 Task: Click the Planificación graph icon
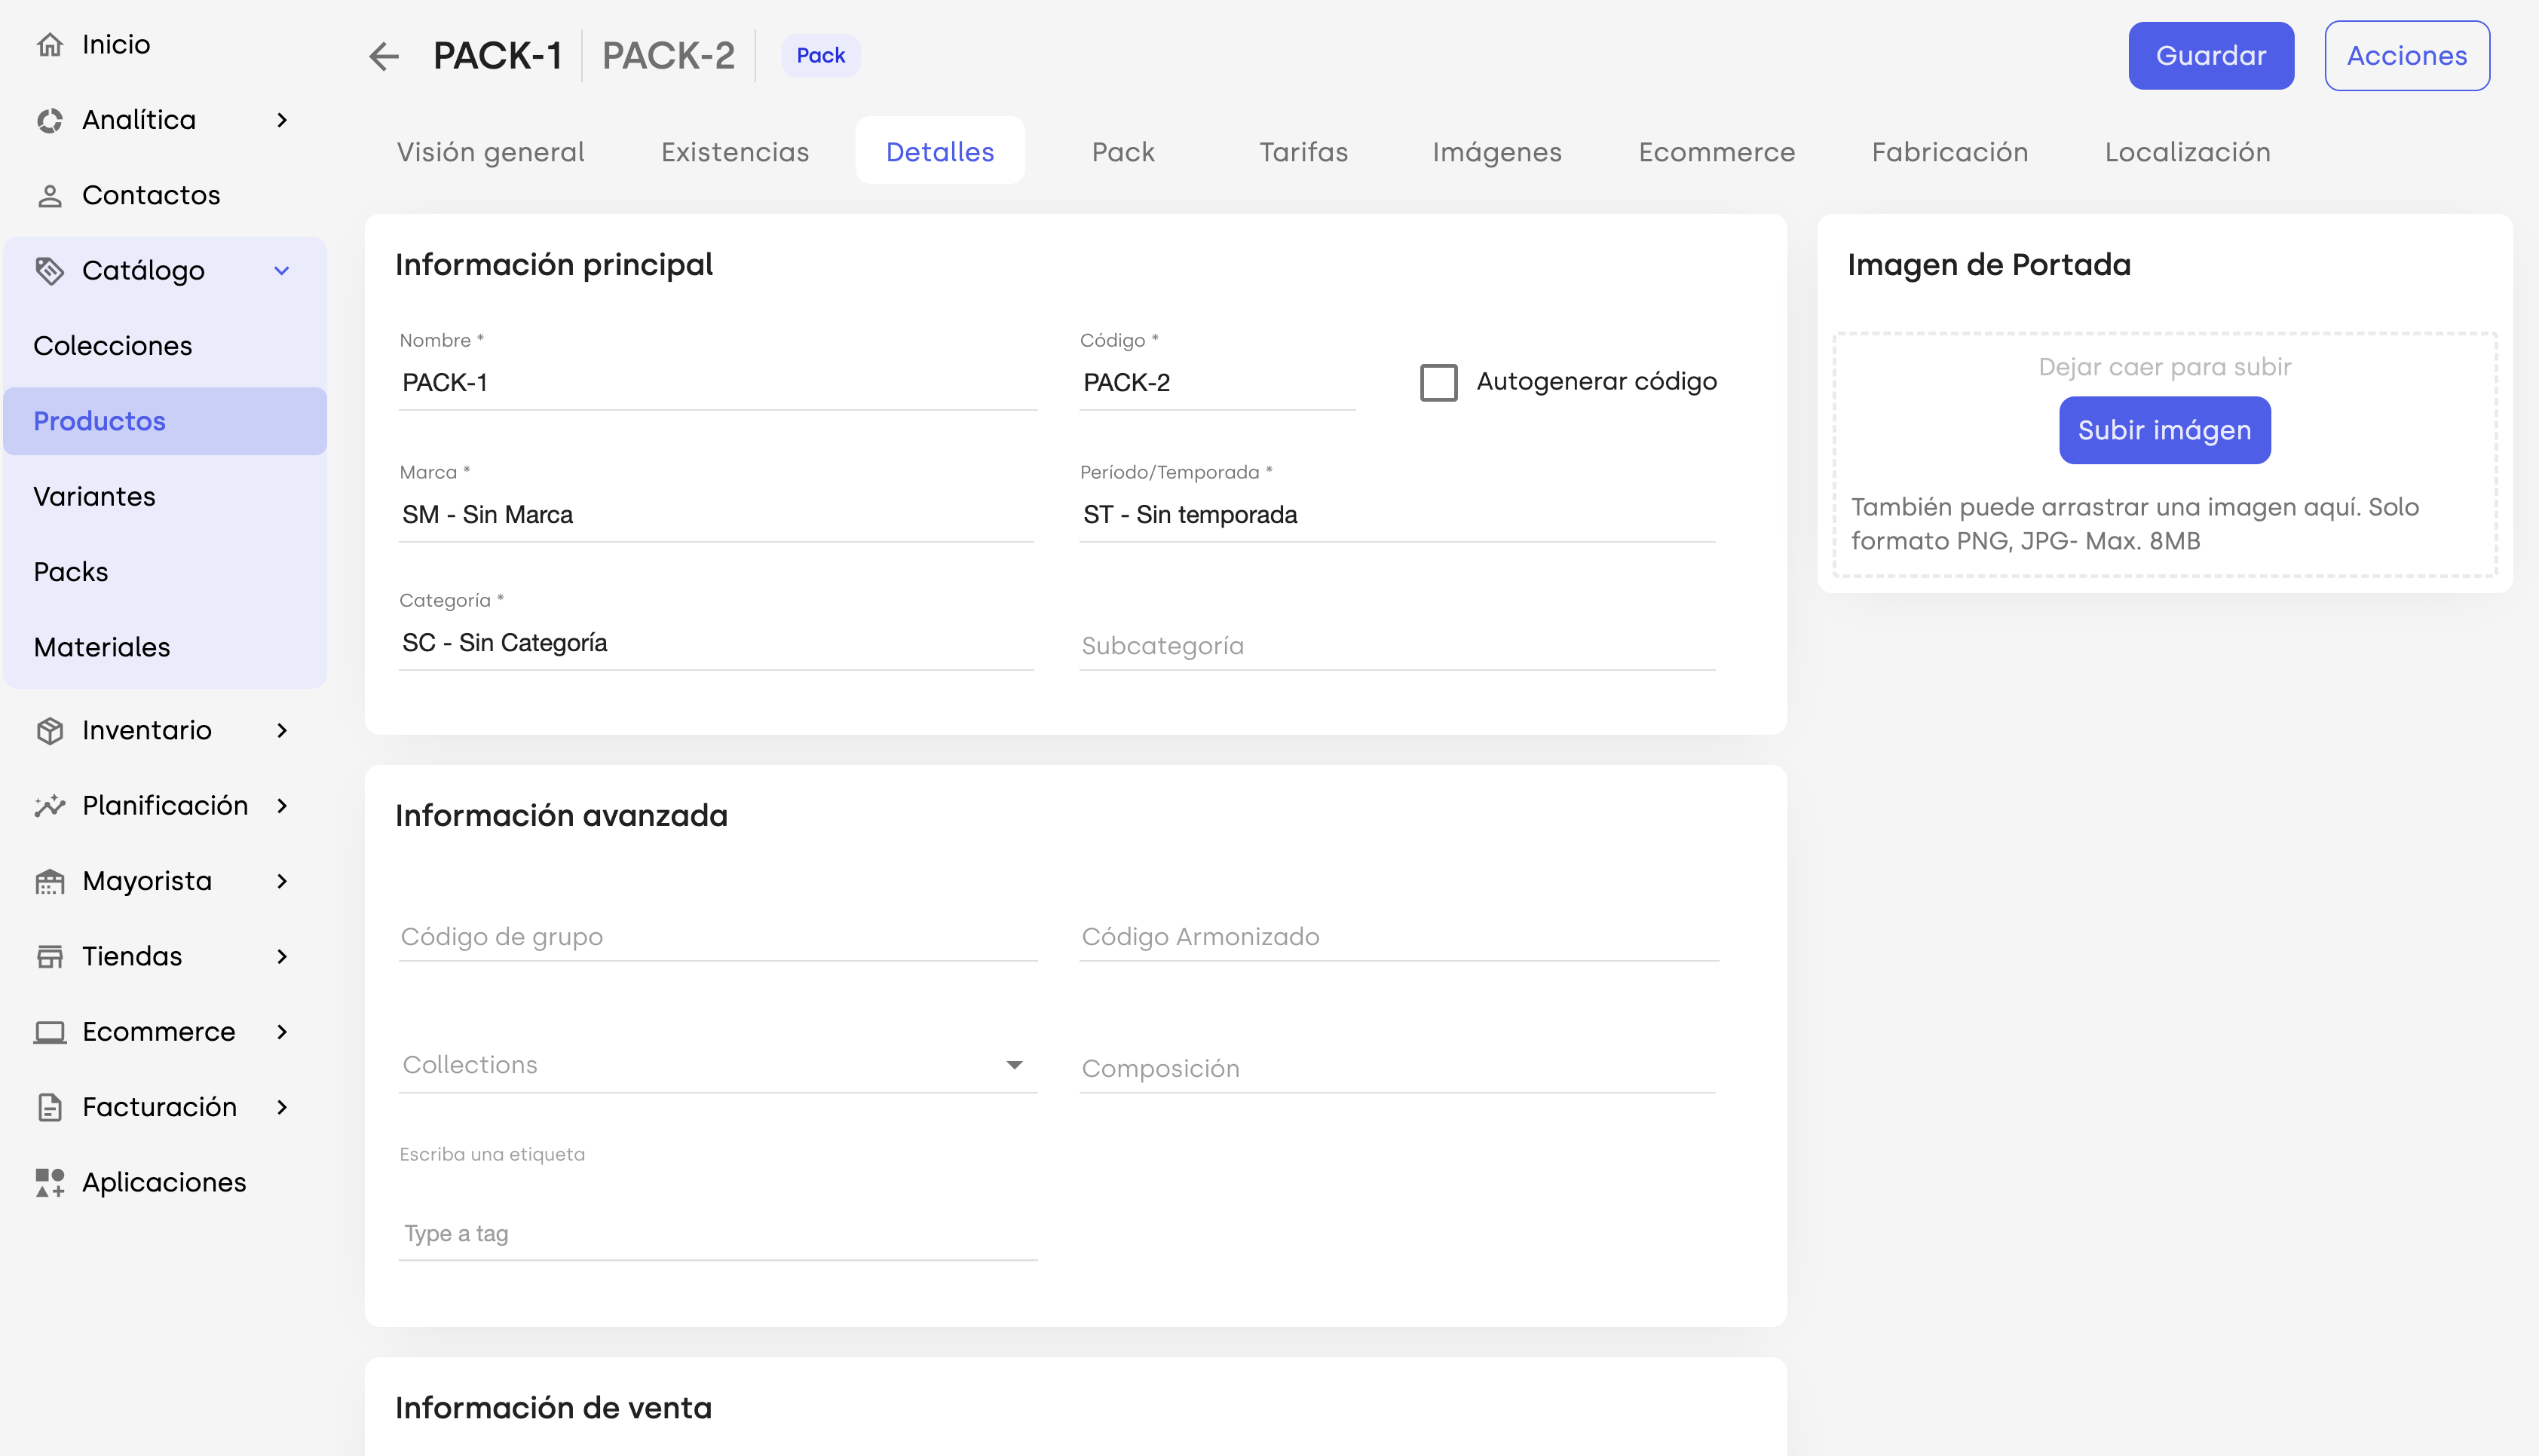pos(50,806)
